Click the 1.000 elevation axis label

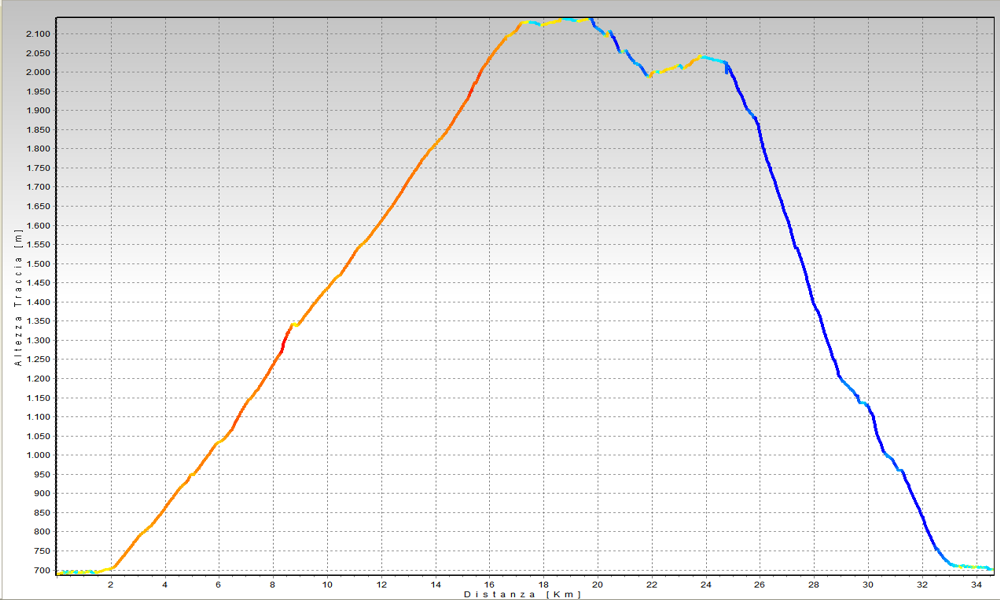point(36,455)
